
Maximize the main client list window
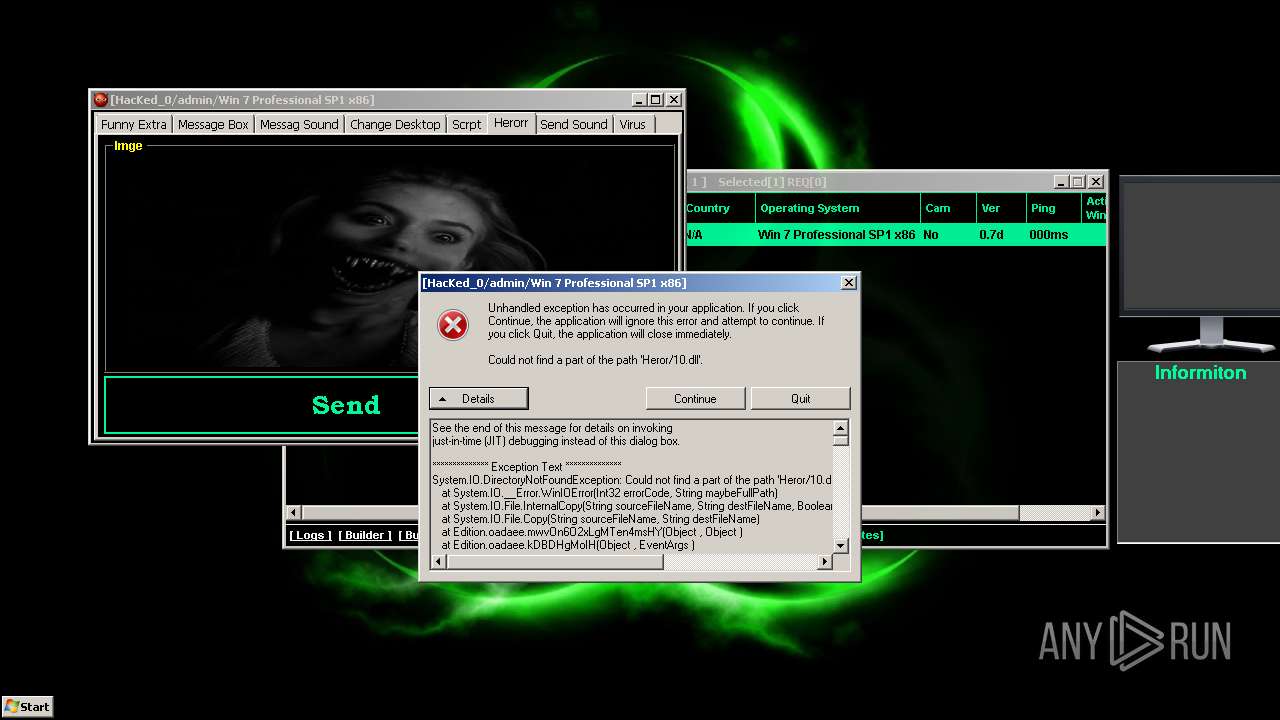pos(1078,182)
